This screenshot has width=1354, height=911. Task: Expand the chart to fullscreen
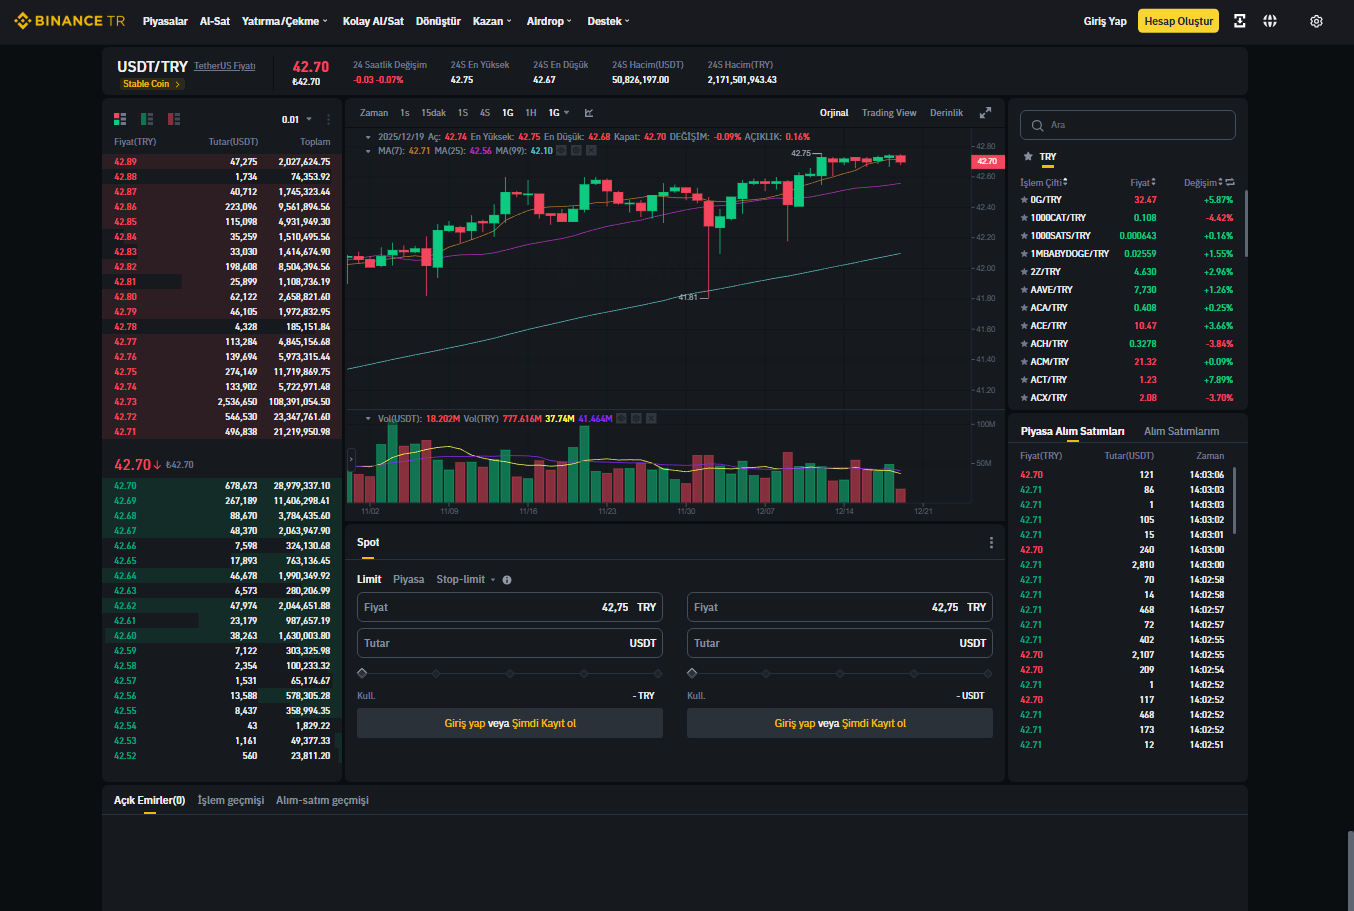click(x=985, y=113)
